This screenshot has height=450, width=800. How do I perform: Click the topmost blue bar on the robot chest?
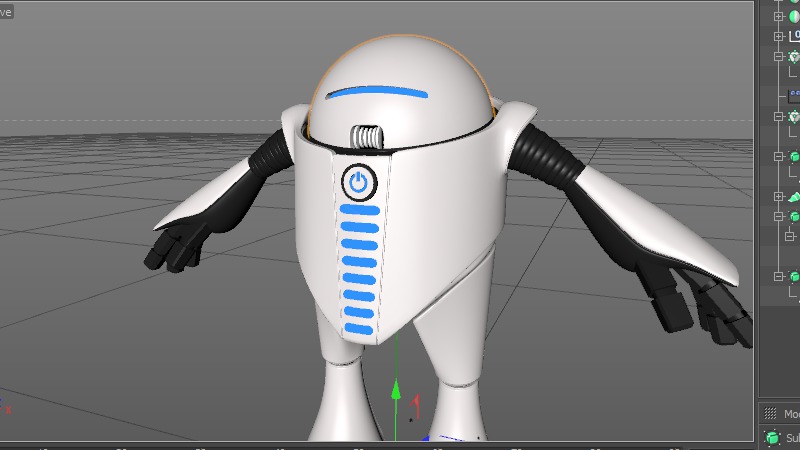point(360,211)
